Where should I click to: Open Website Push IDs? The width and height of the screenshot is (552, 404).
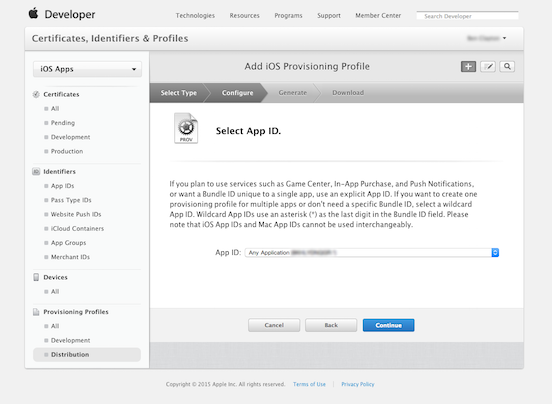76,214
